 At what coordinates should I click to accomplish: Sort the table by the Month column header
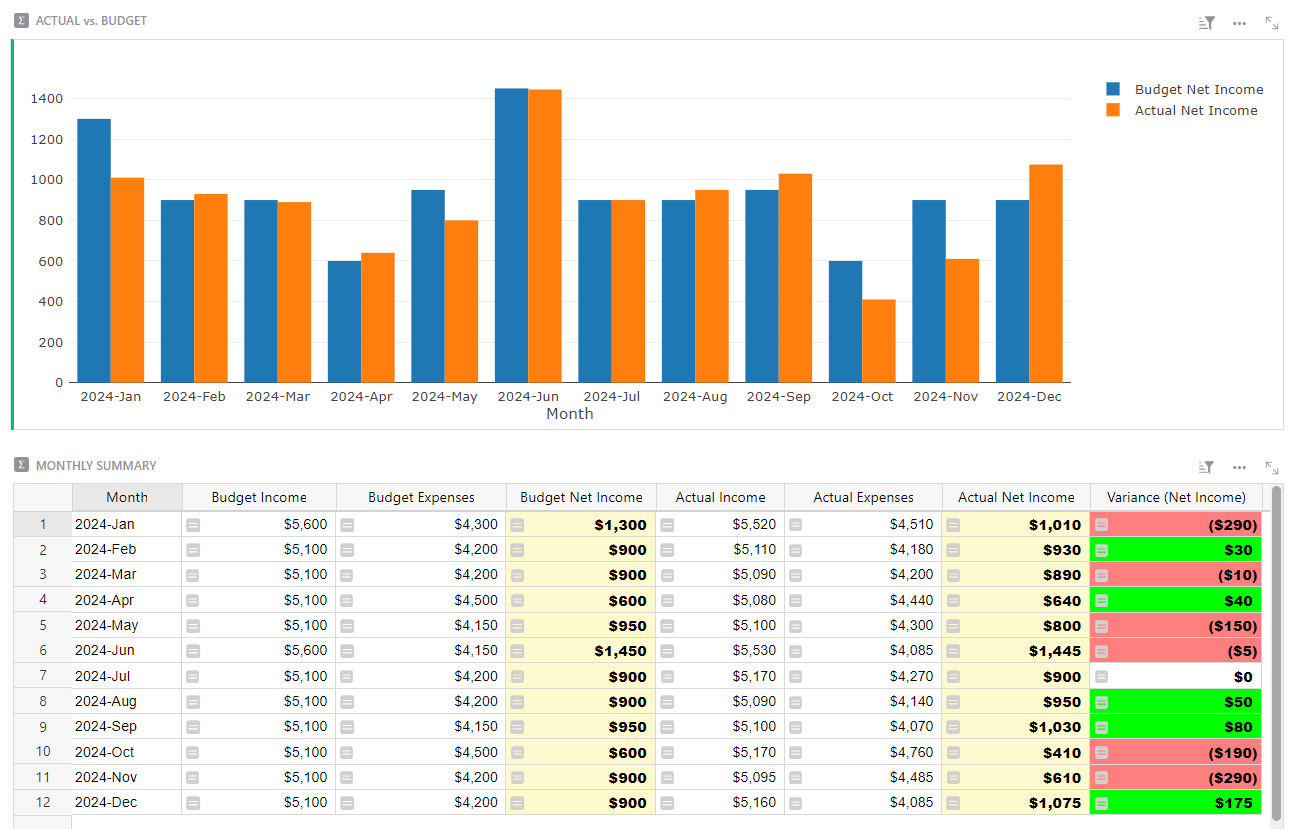coord(126,497)
